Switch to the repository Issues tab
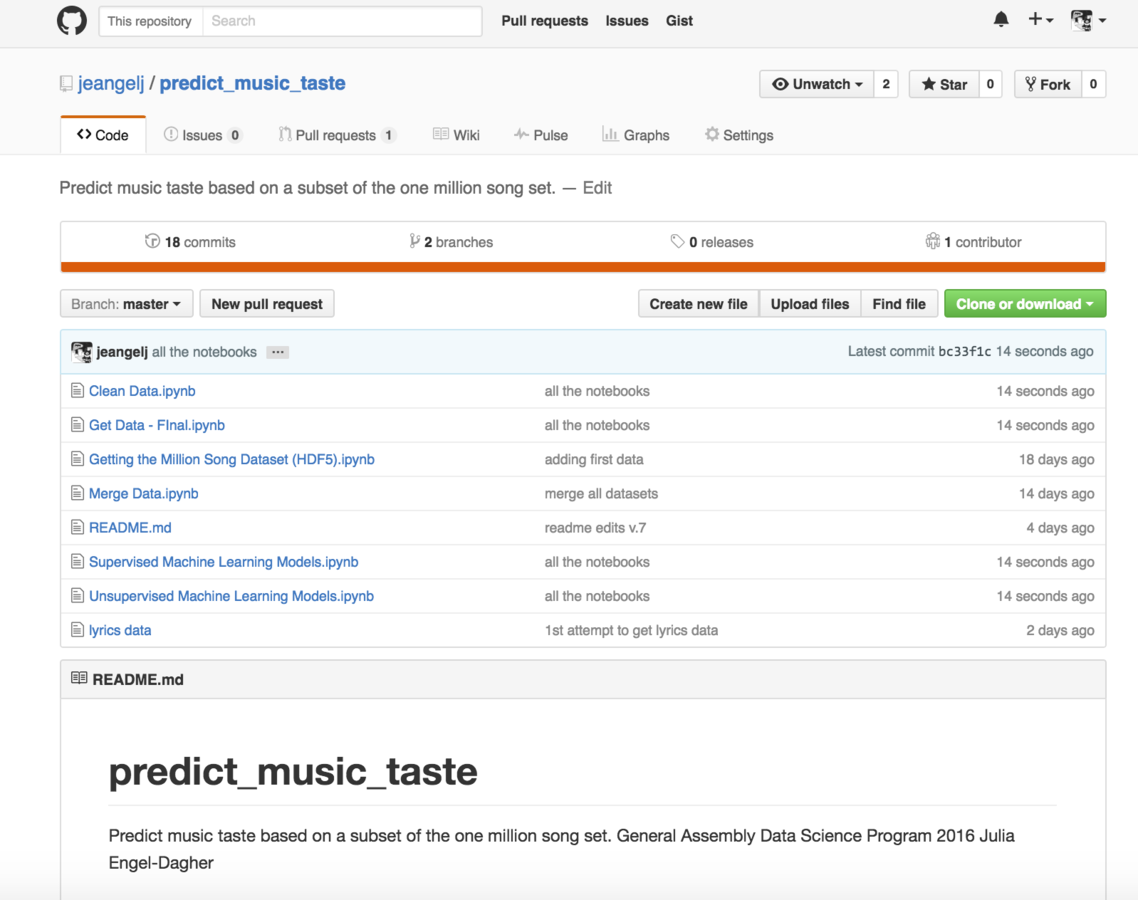1138x900 pixels. 202,135
